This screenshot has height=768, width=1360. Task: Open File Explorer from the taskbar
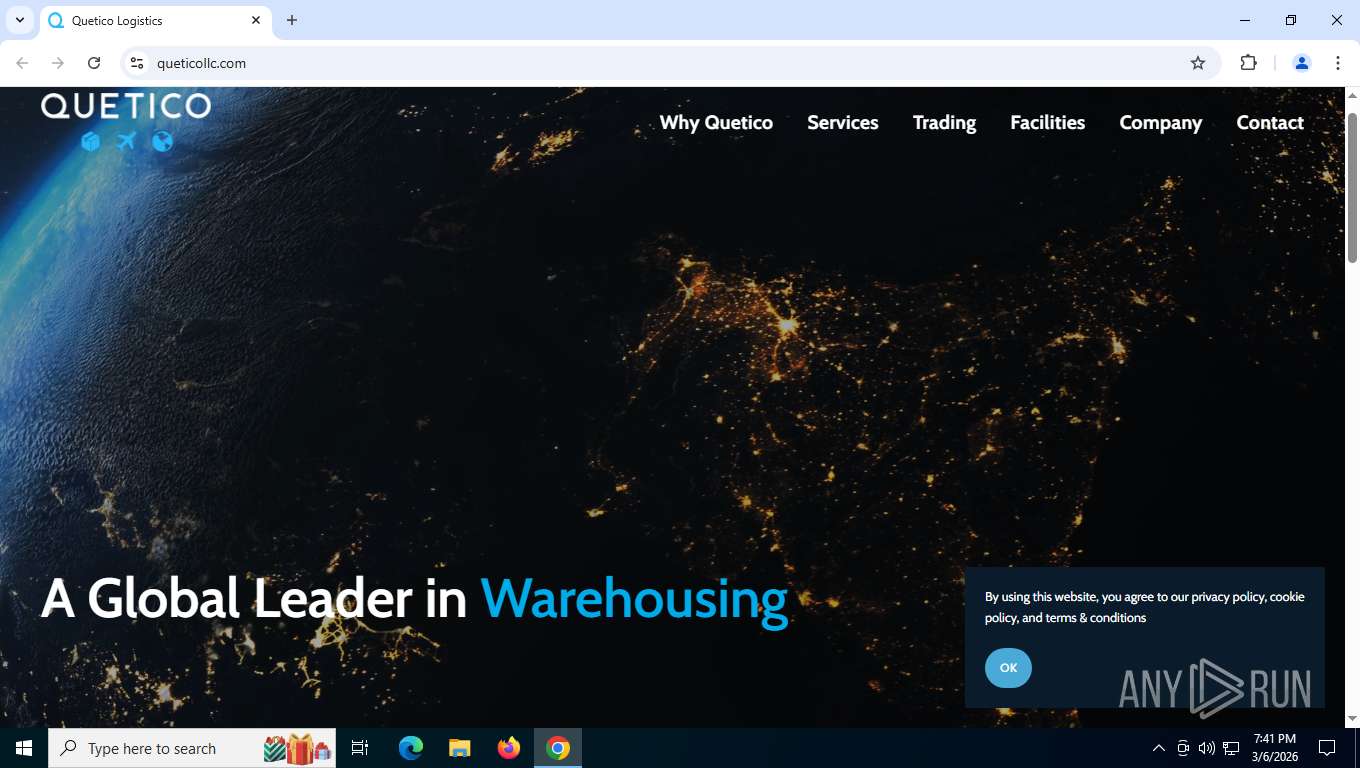[x=459, y=748]
